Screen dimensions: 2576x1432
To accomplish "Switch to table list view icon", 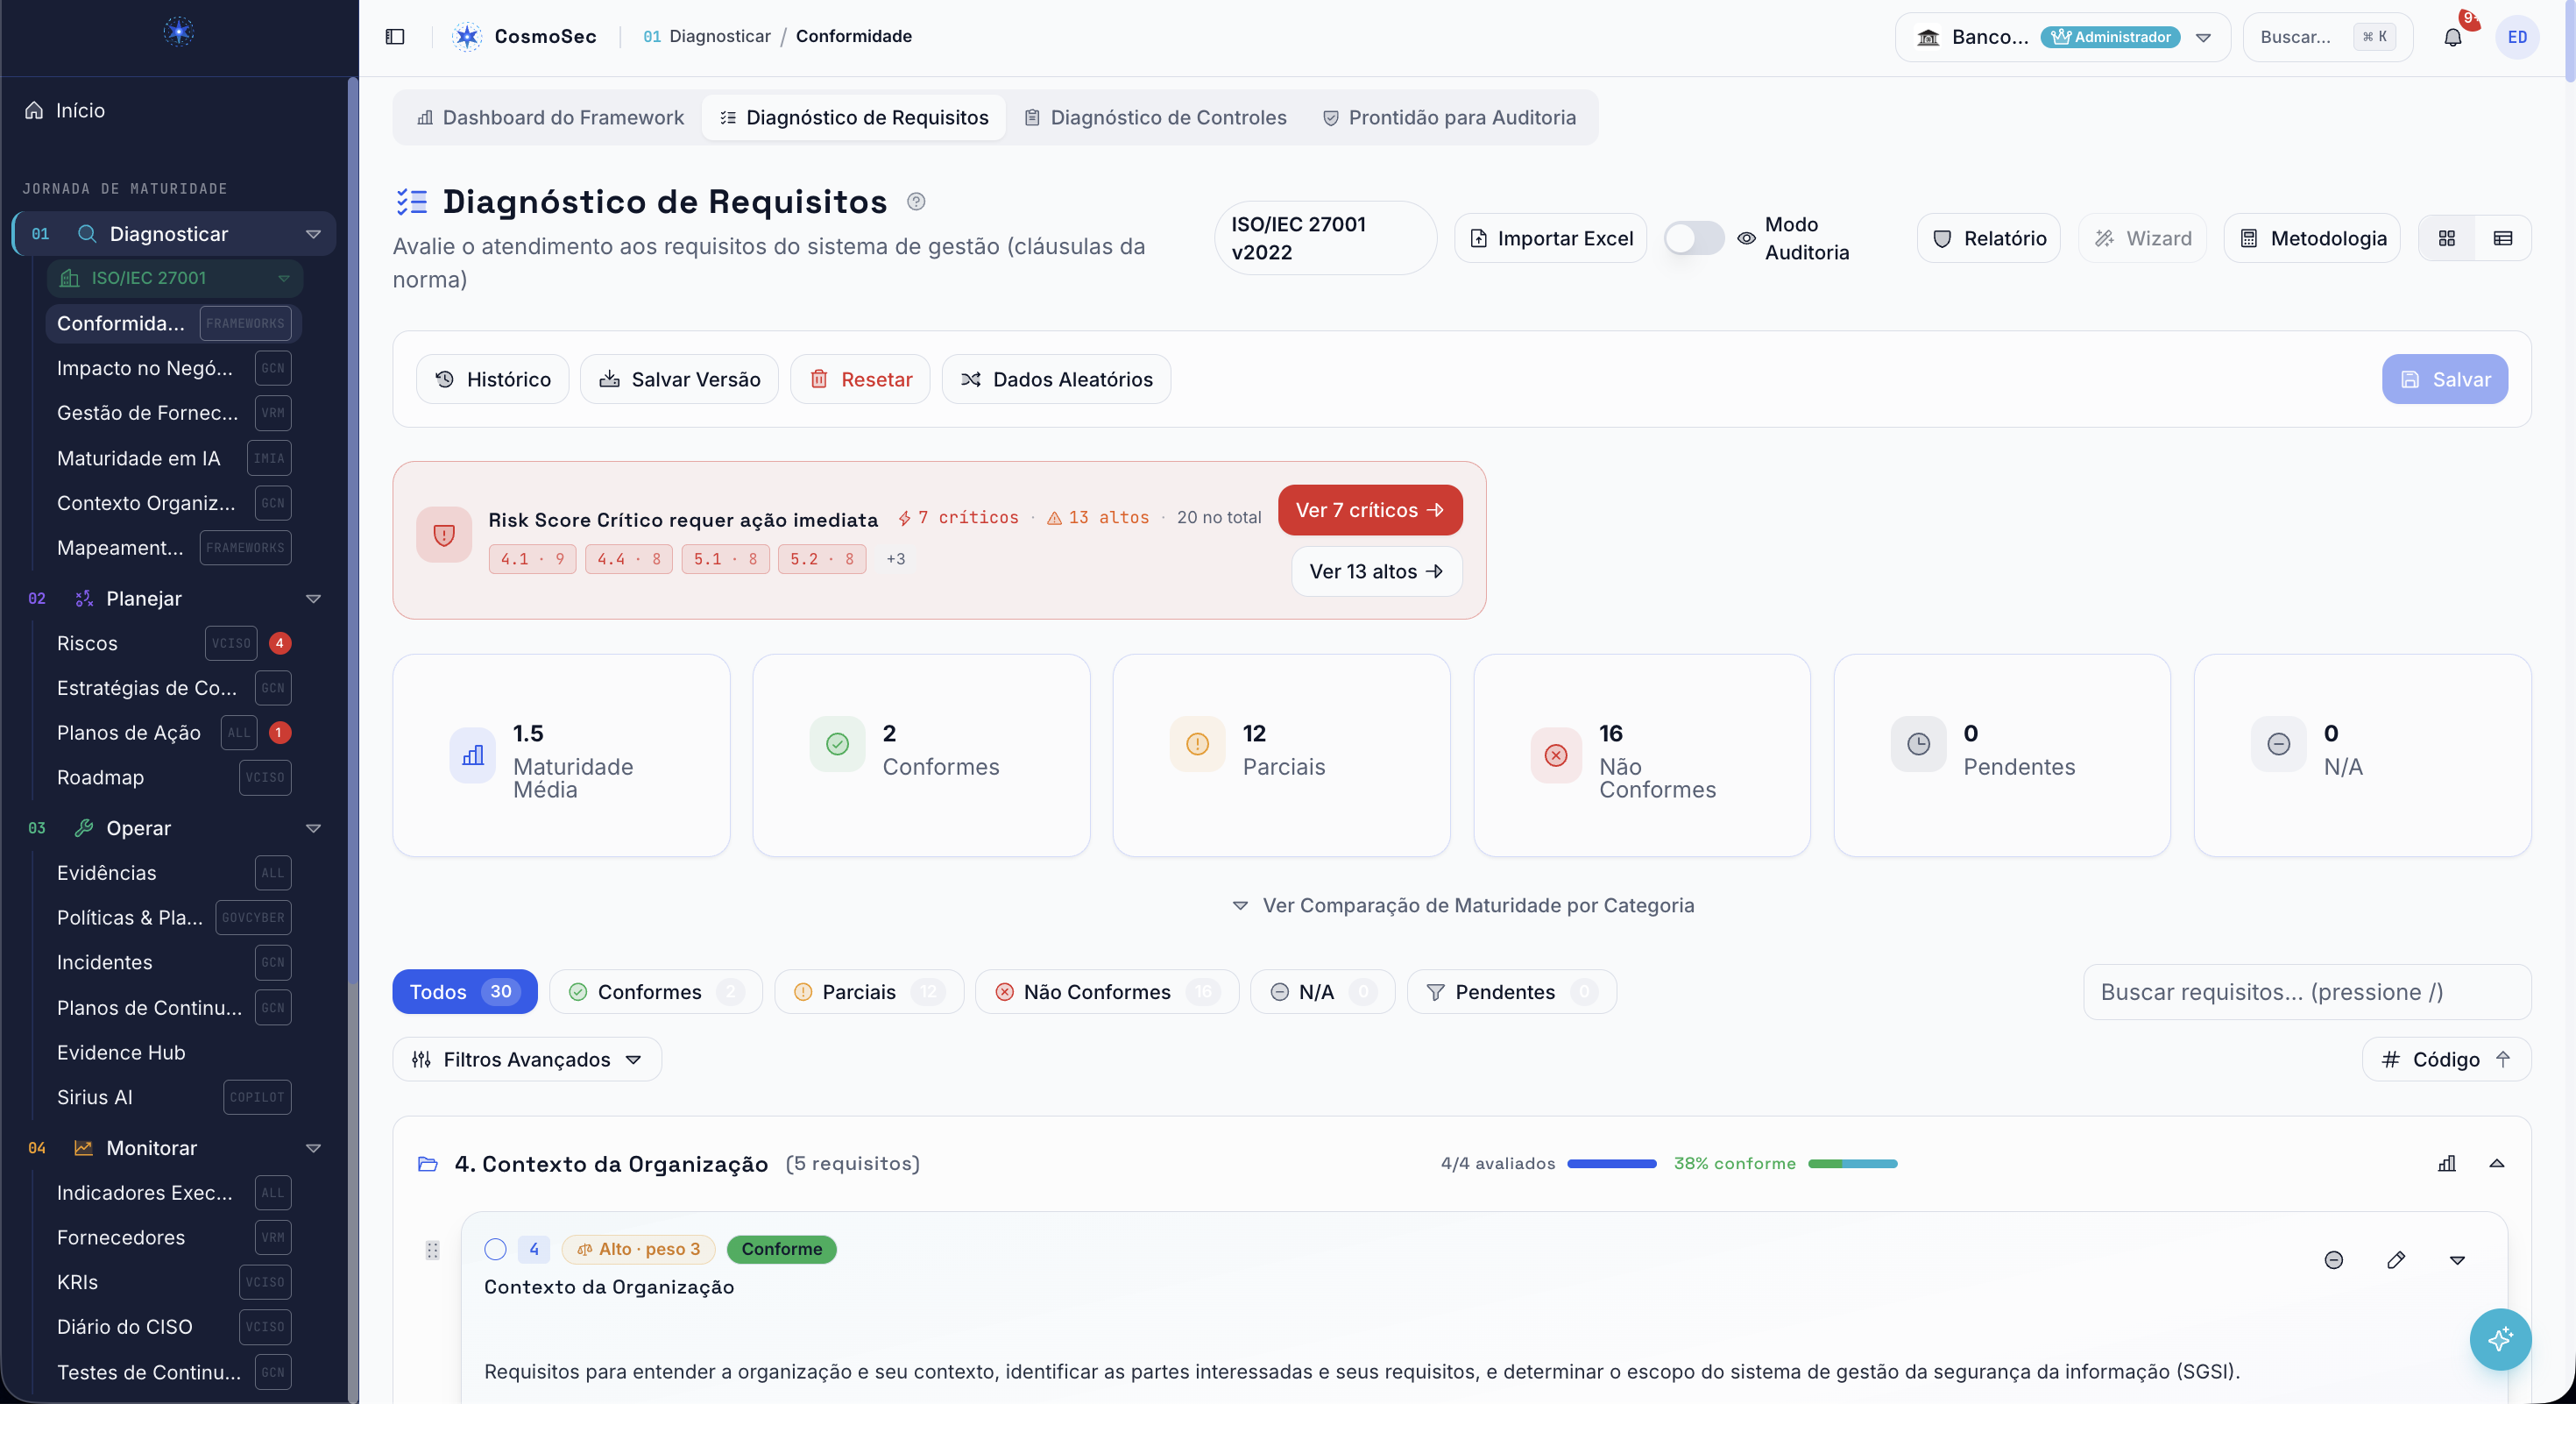I will click(2503, 238).
